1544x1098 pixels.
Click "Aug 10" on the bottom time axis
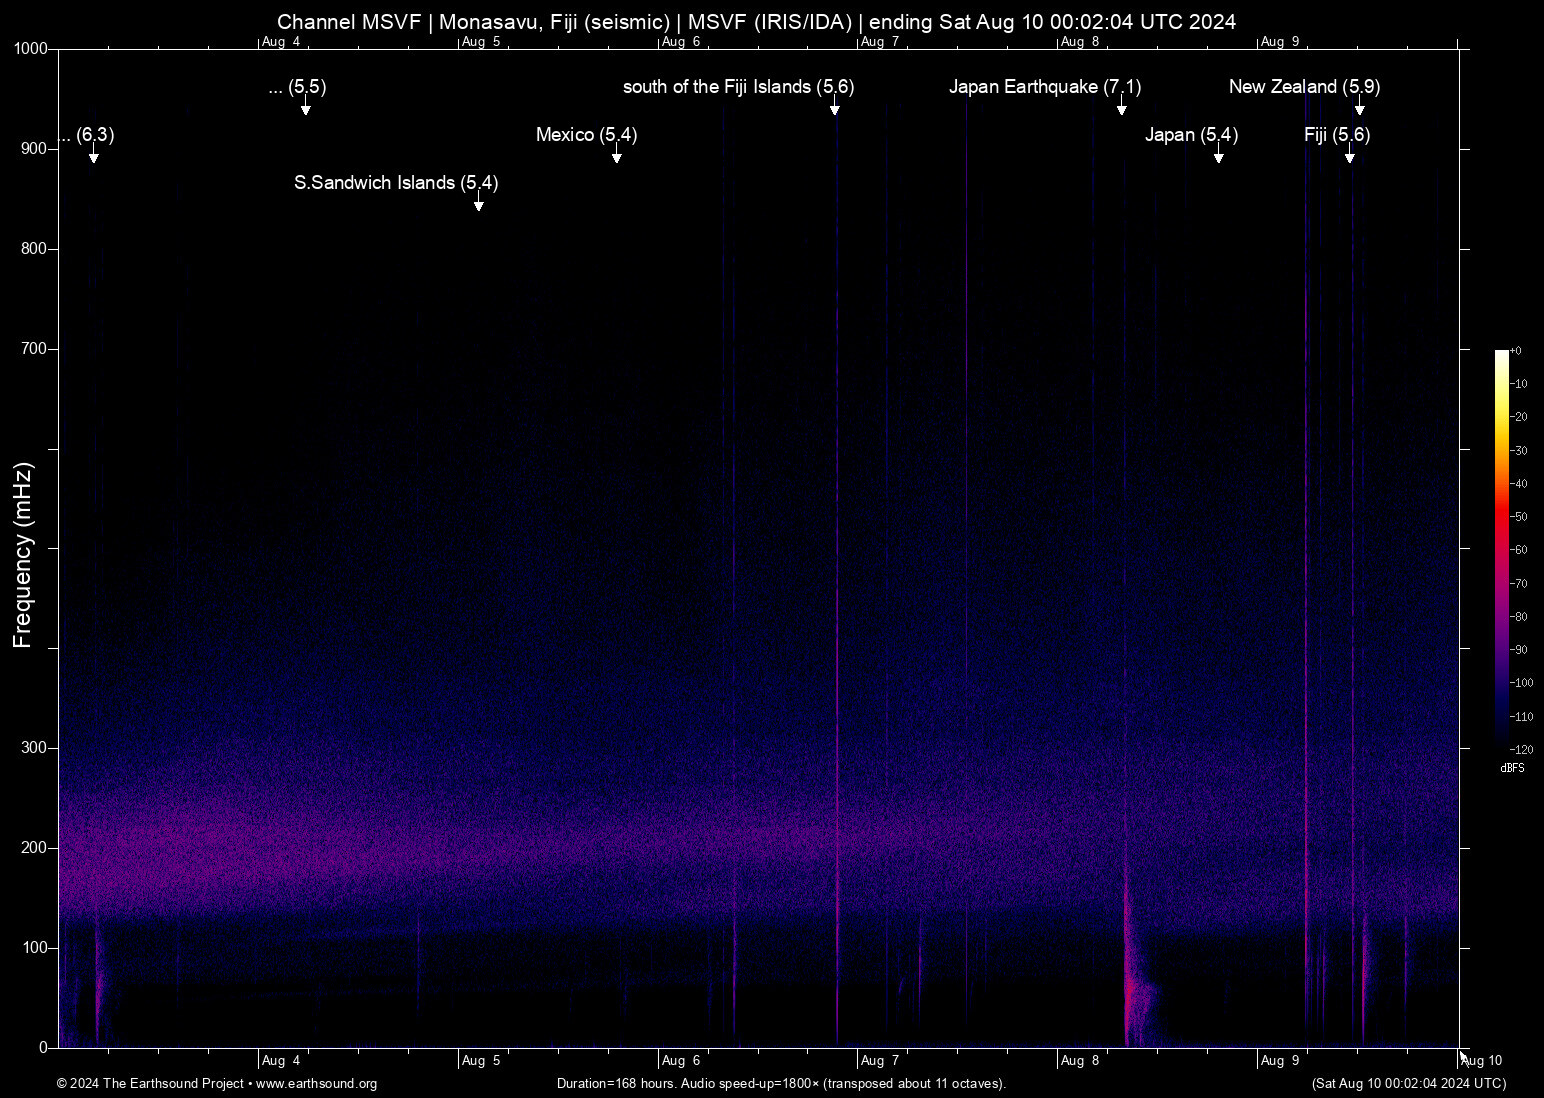1482,1061
